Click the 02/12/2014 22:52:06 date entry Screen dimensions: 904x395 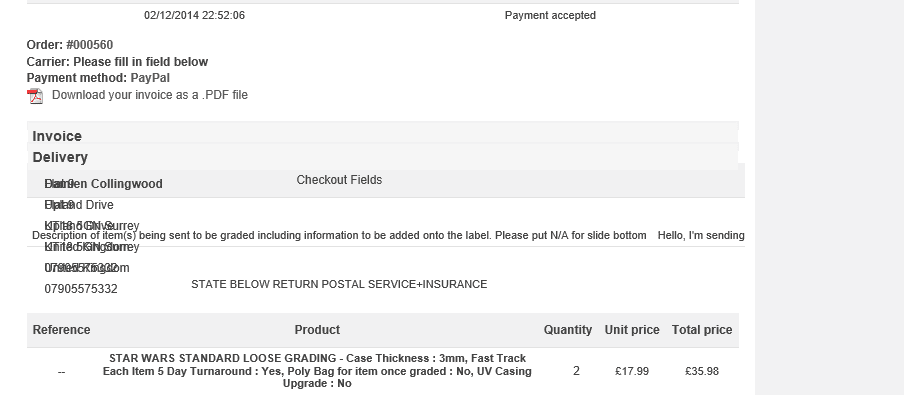tap(194, 16)
